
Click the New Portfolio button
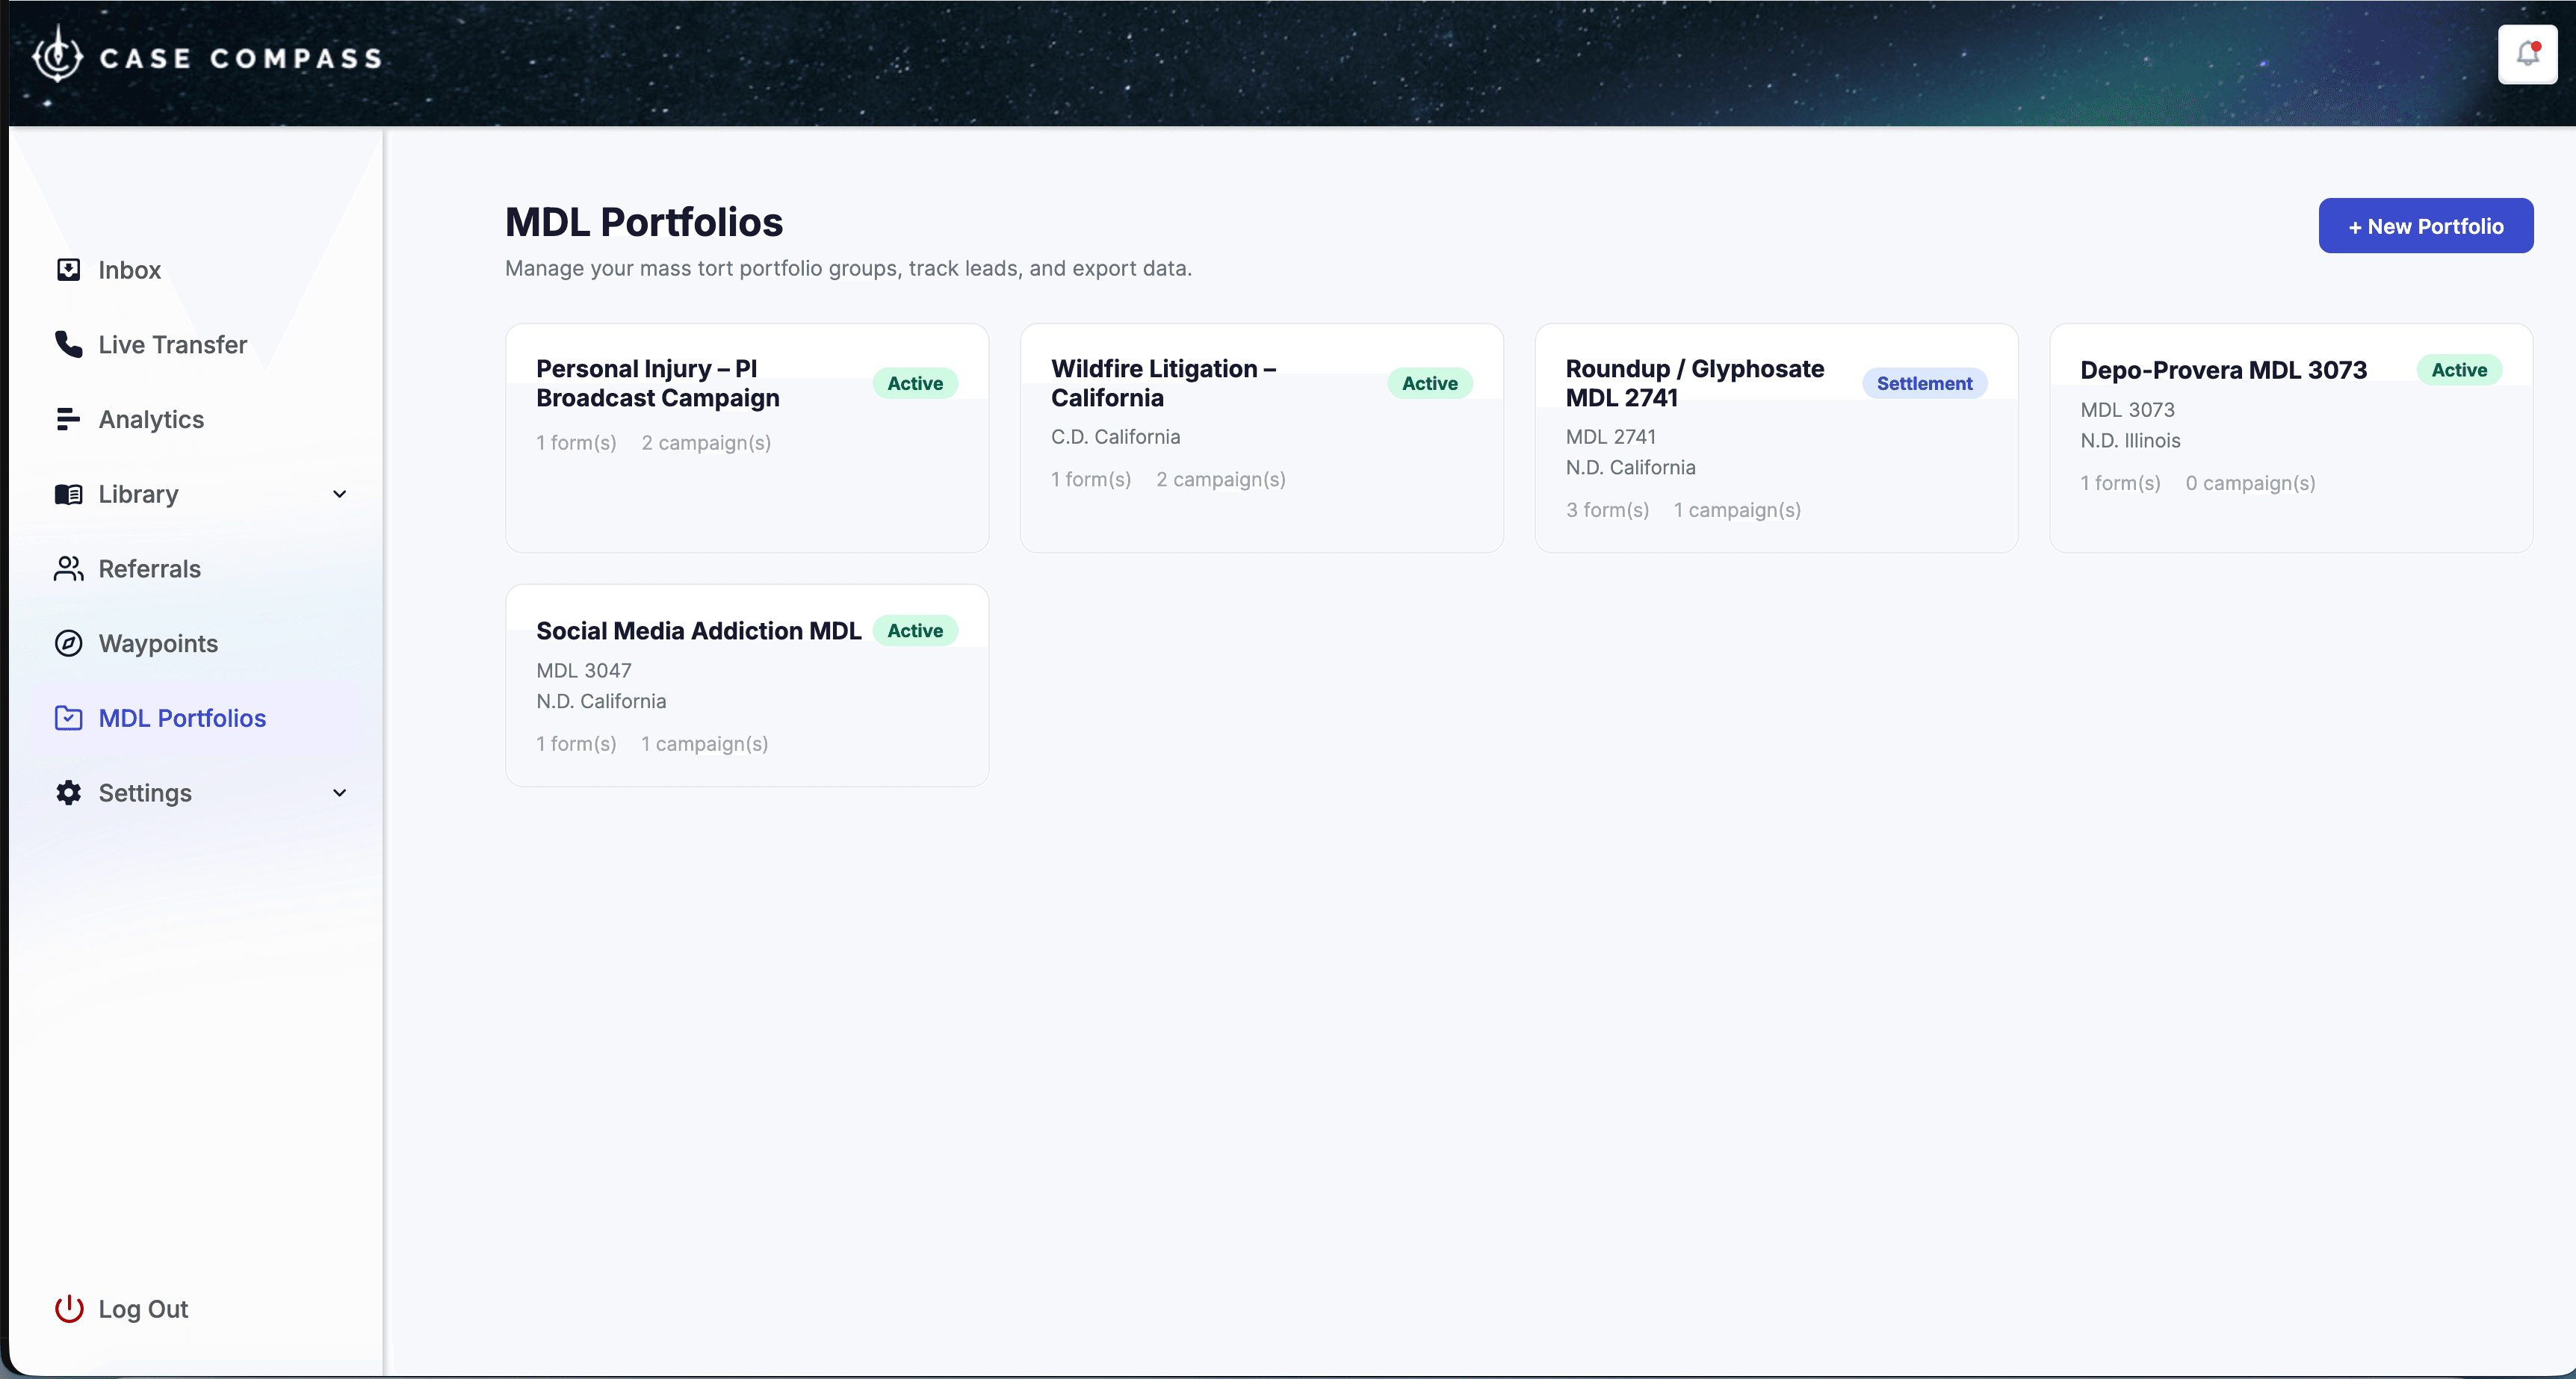tap(2425, 225)
